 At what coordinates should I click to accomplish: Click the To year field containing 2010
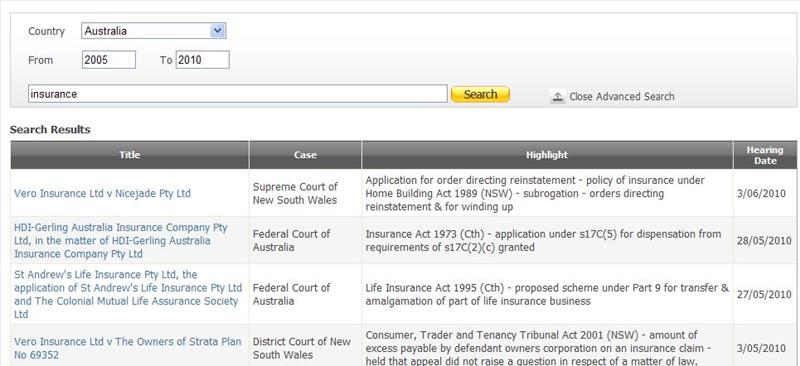coord(203,60)
